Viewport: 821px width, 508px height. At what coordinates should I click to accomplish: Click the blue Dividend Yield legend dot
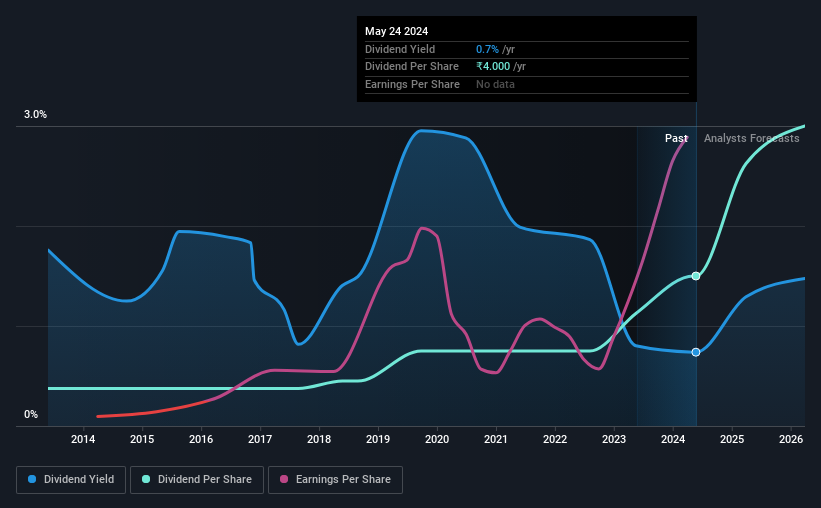point(32,479)
